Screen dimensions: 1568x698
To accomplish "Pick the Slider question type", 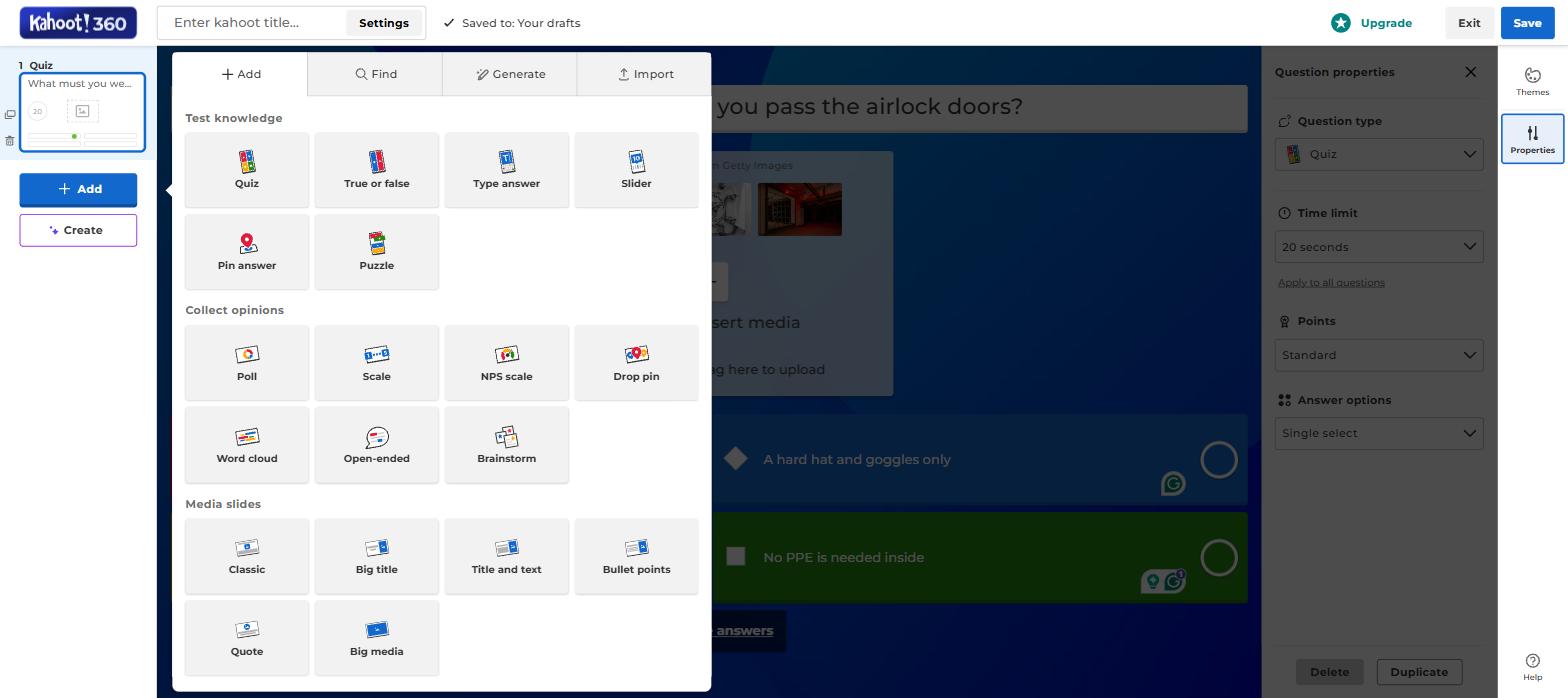I will tap(637, 170).
